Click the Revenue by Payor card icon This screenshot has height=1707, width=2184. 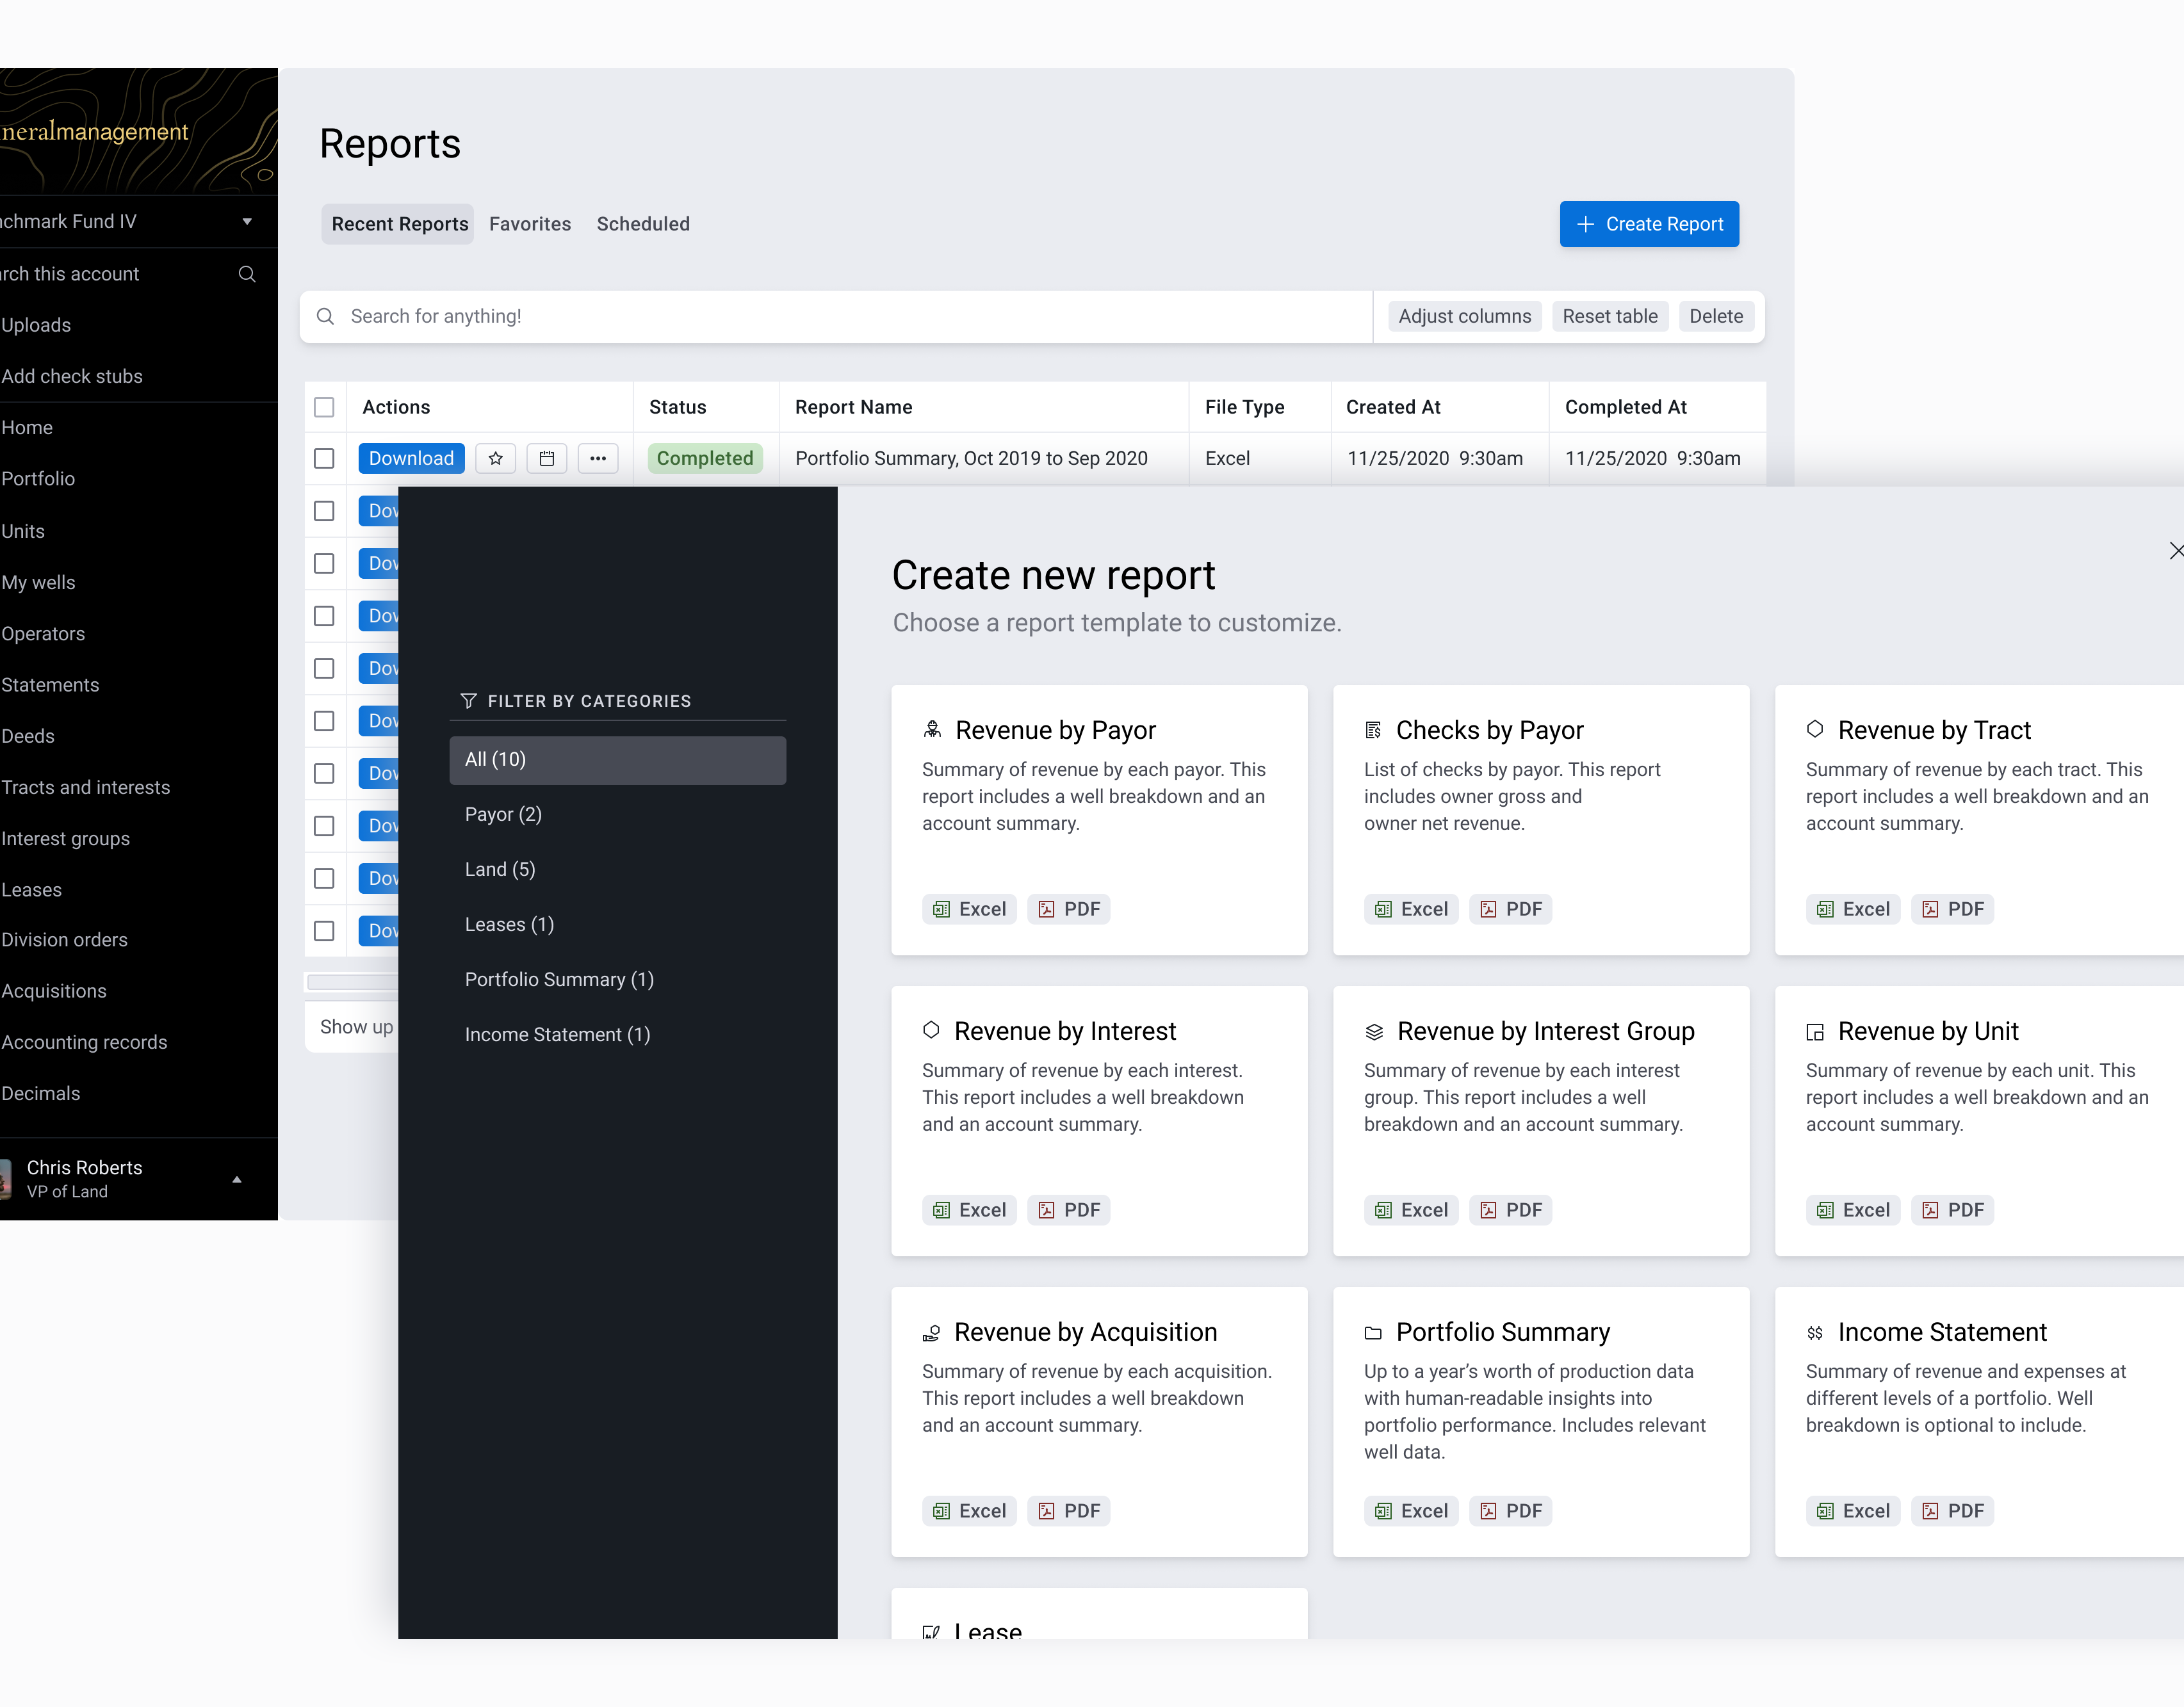click(932, 729)
